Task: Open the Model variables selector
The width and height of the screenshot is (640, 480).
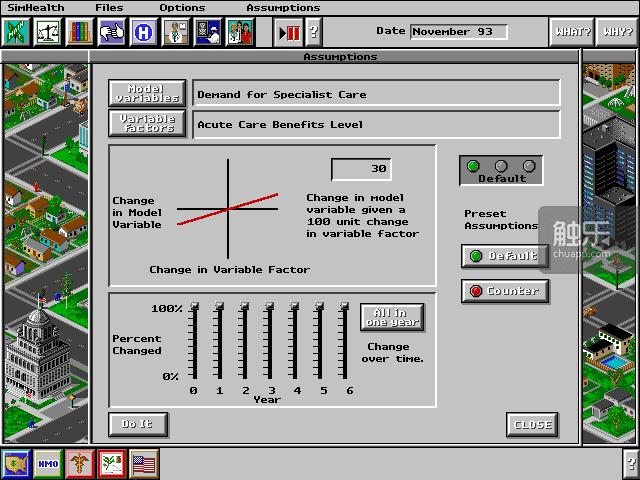Action: tap(148, 93)
